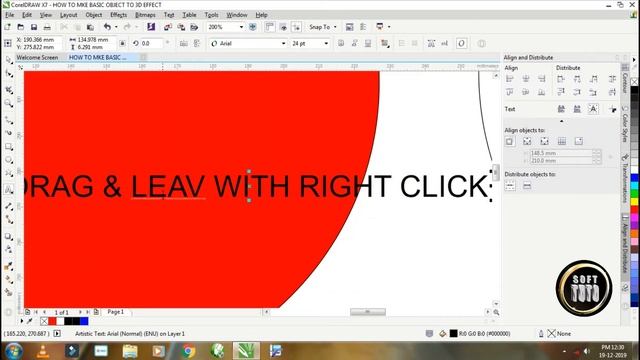
Task: Toggle italic text formatting
Action: (354, 43)
